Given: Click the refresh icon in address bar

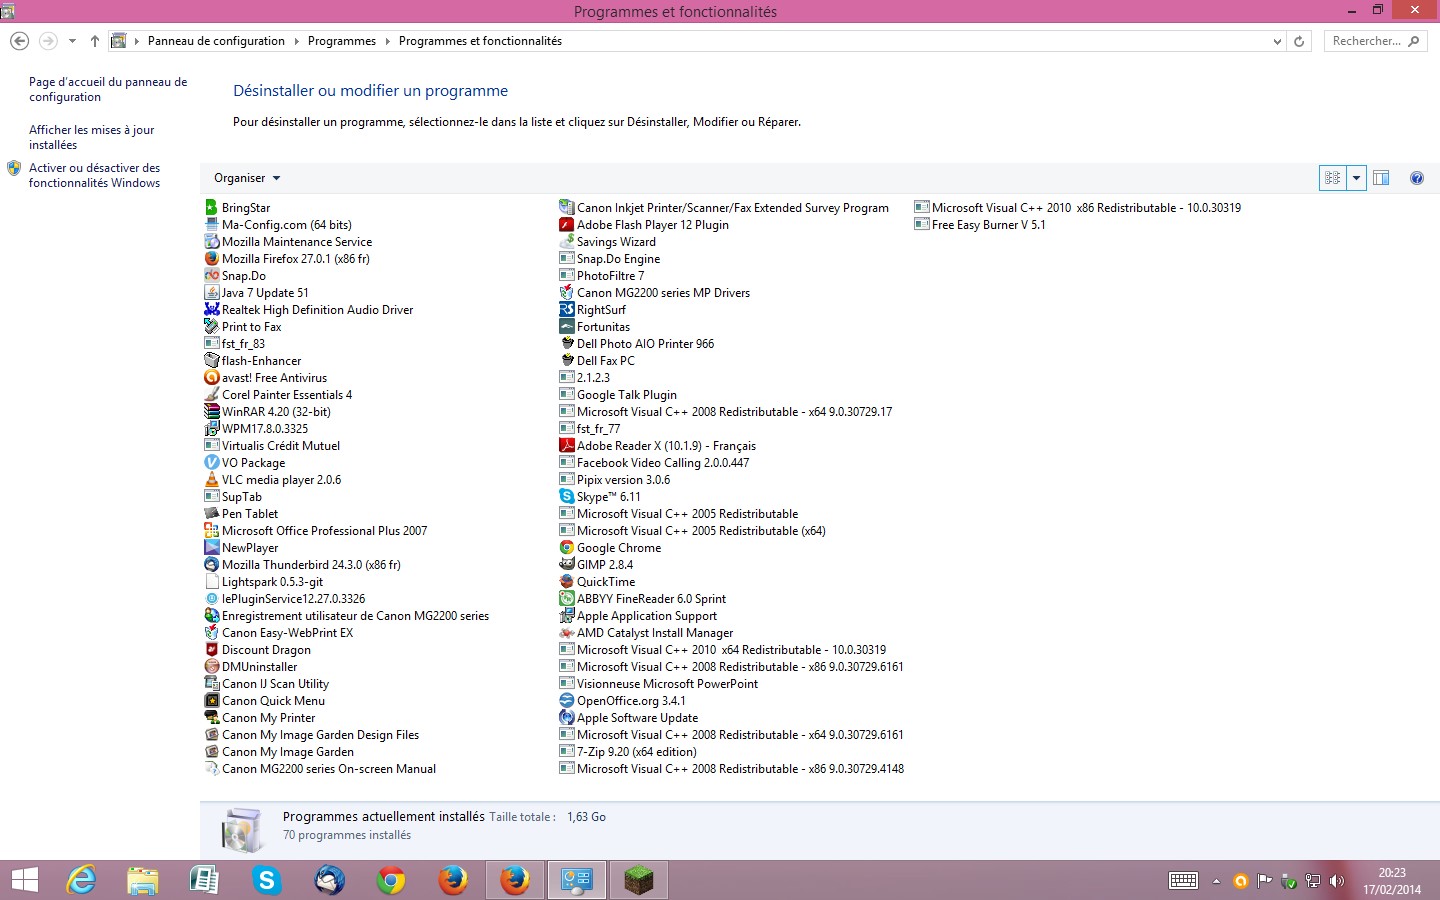Looking at the screenshot, I should [x=1299, y=41].
